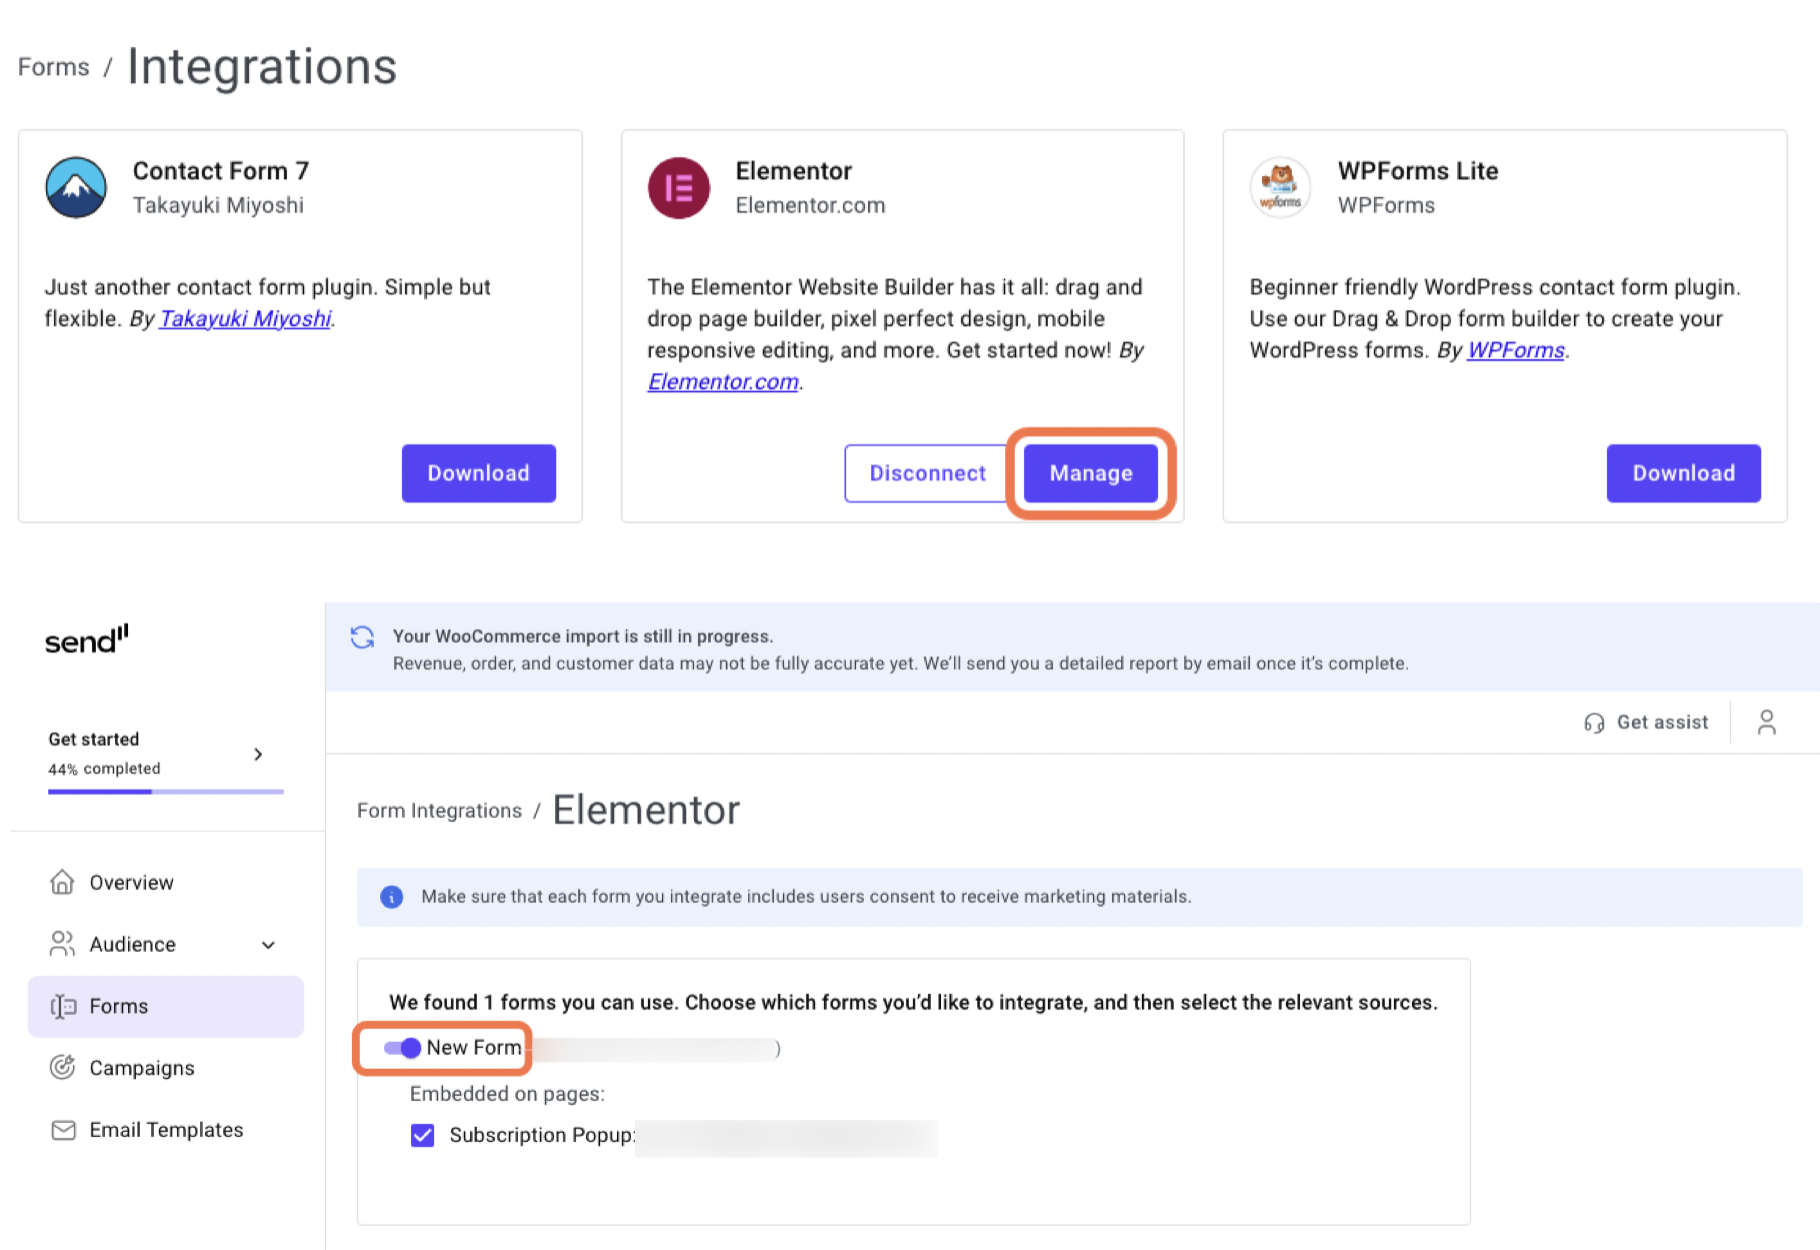Open Campaigns in the sidebar
This screenshot has width=1820, height=1250.
tap(166, 1068)
